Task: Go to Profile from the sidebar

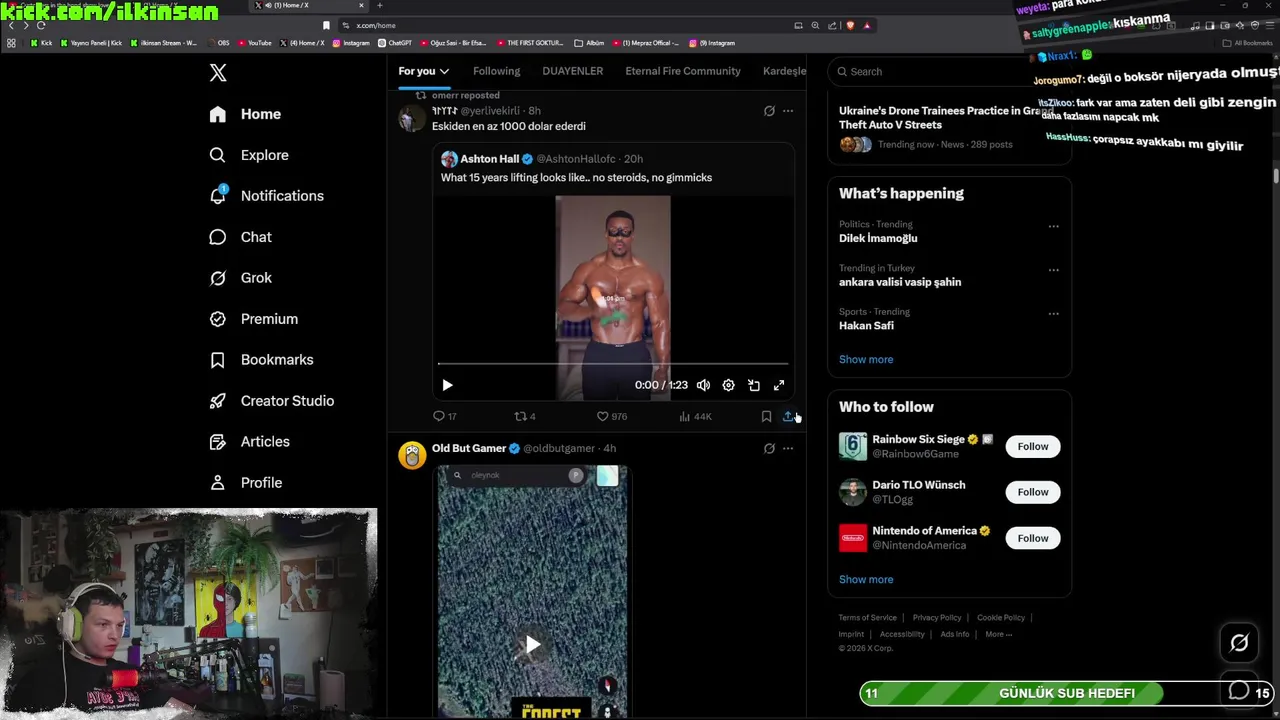Action: tap(246, 483)
